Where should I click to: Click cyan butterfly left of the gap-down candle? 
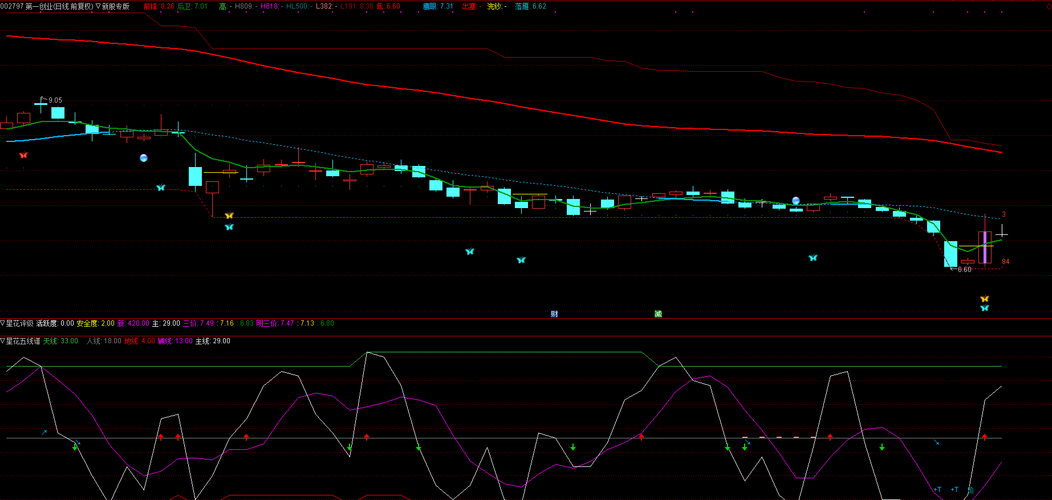[x=160, y=188]
